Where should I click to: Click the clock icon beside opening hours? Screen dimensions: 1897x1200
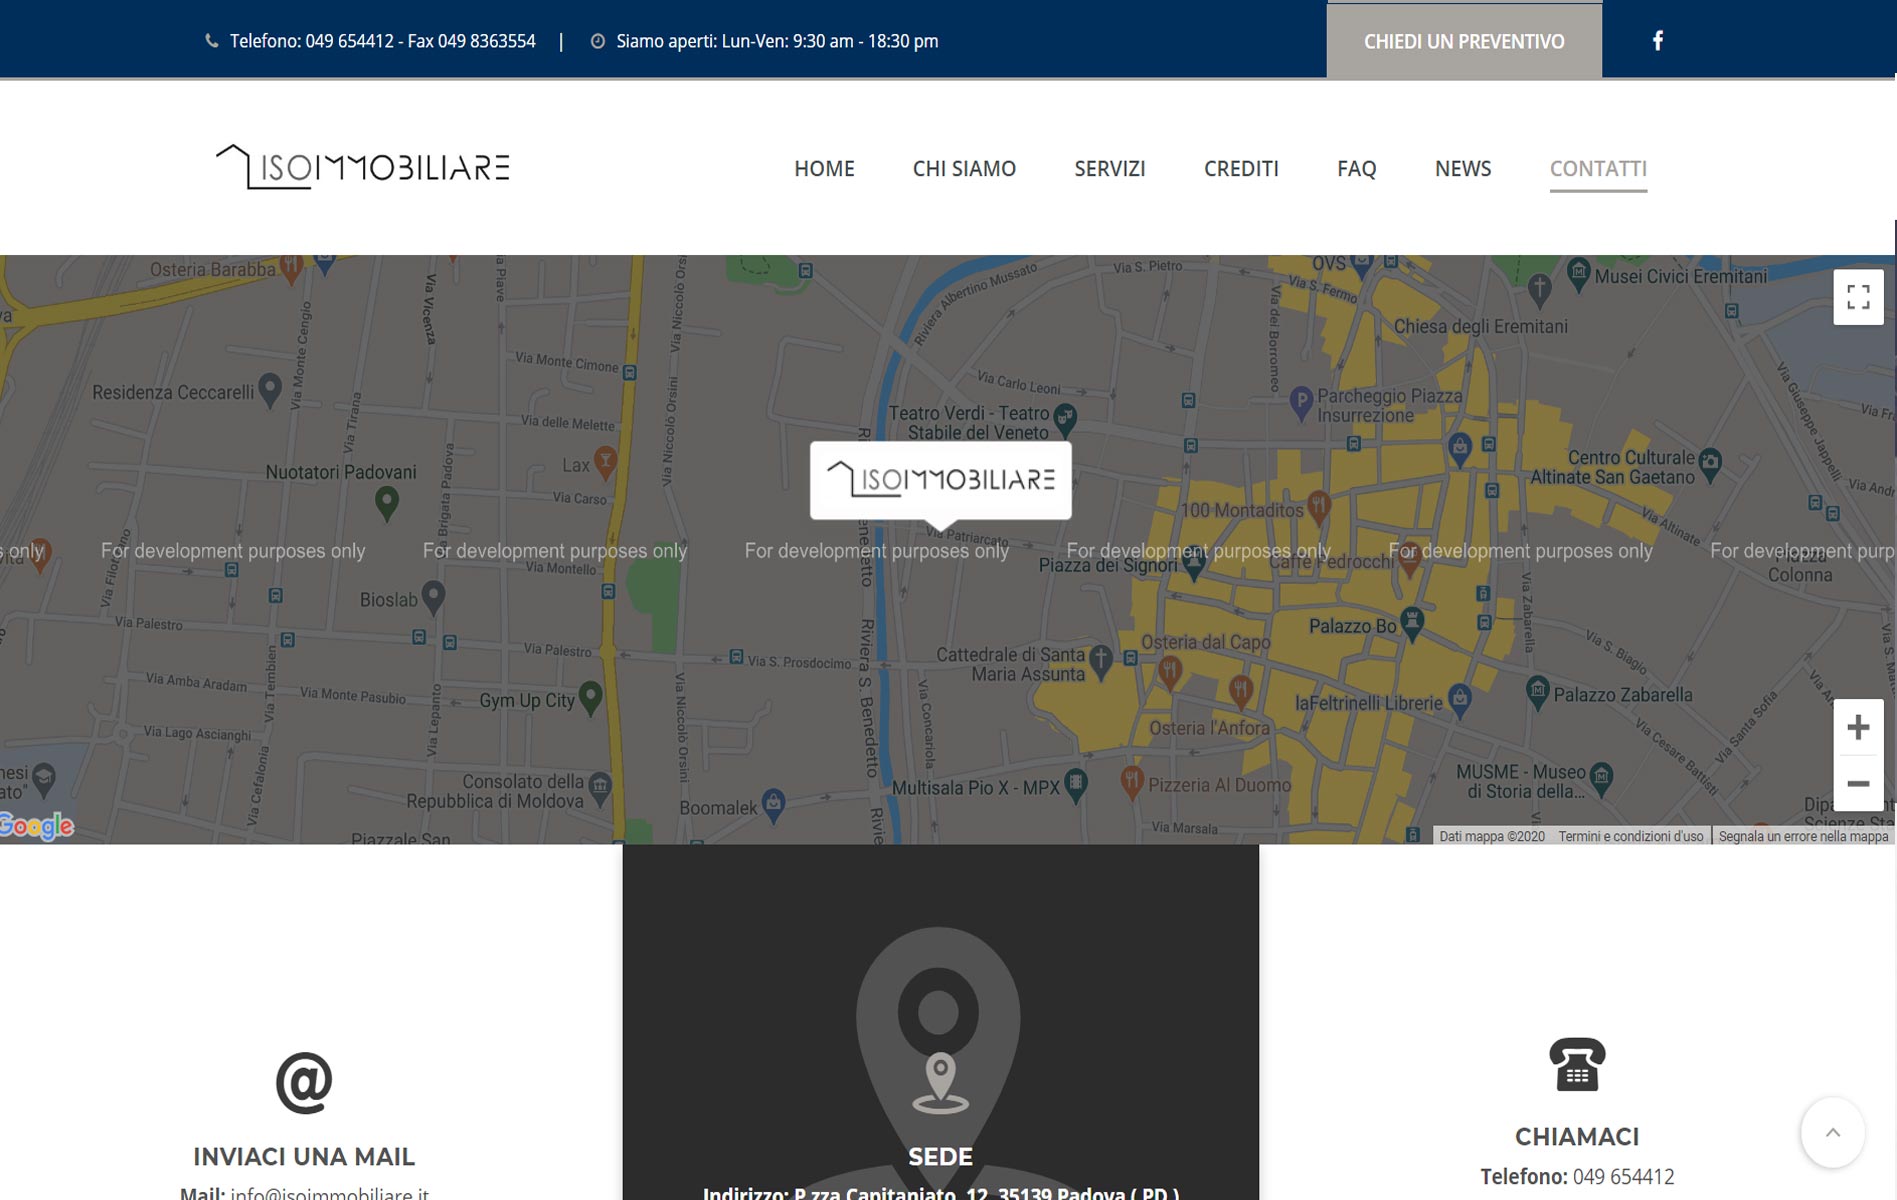(x=598, y=41)
